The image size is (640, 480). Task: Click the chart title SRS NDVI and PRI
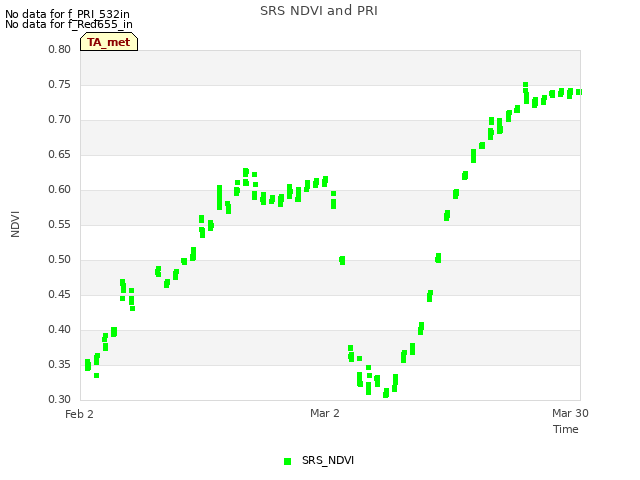(319, 11)
